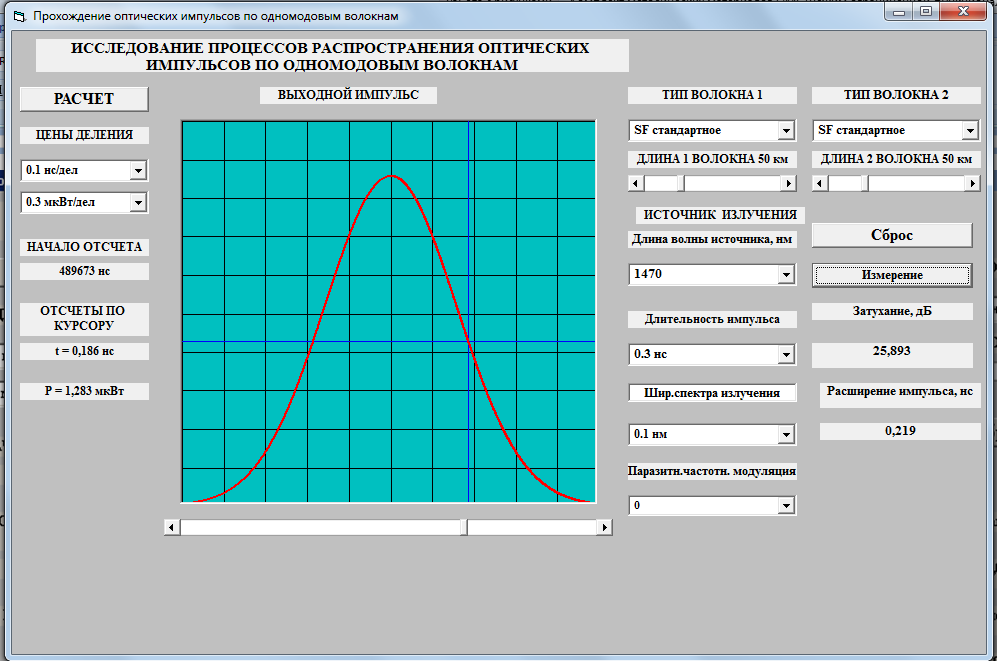Click right arrow of fiber 2 length slider
Screen dimensions: 997x661
(x=972, y=184)
